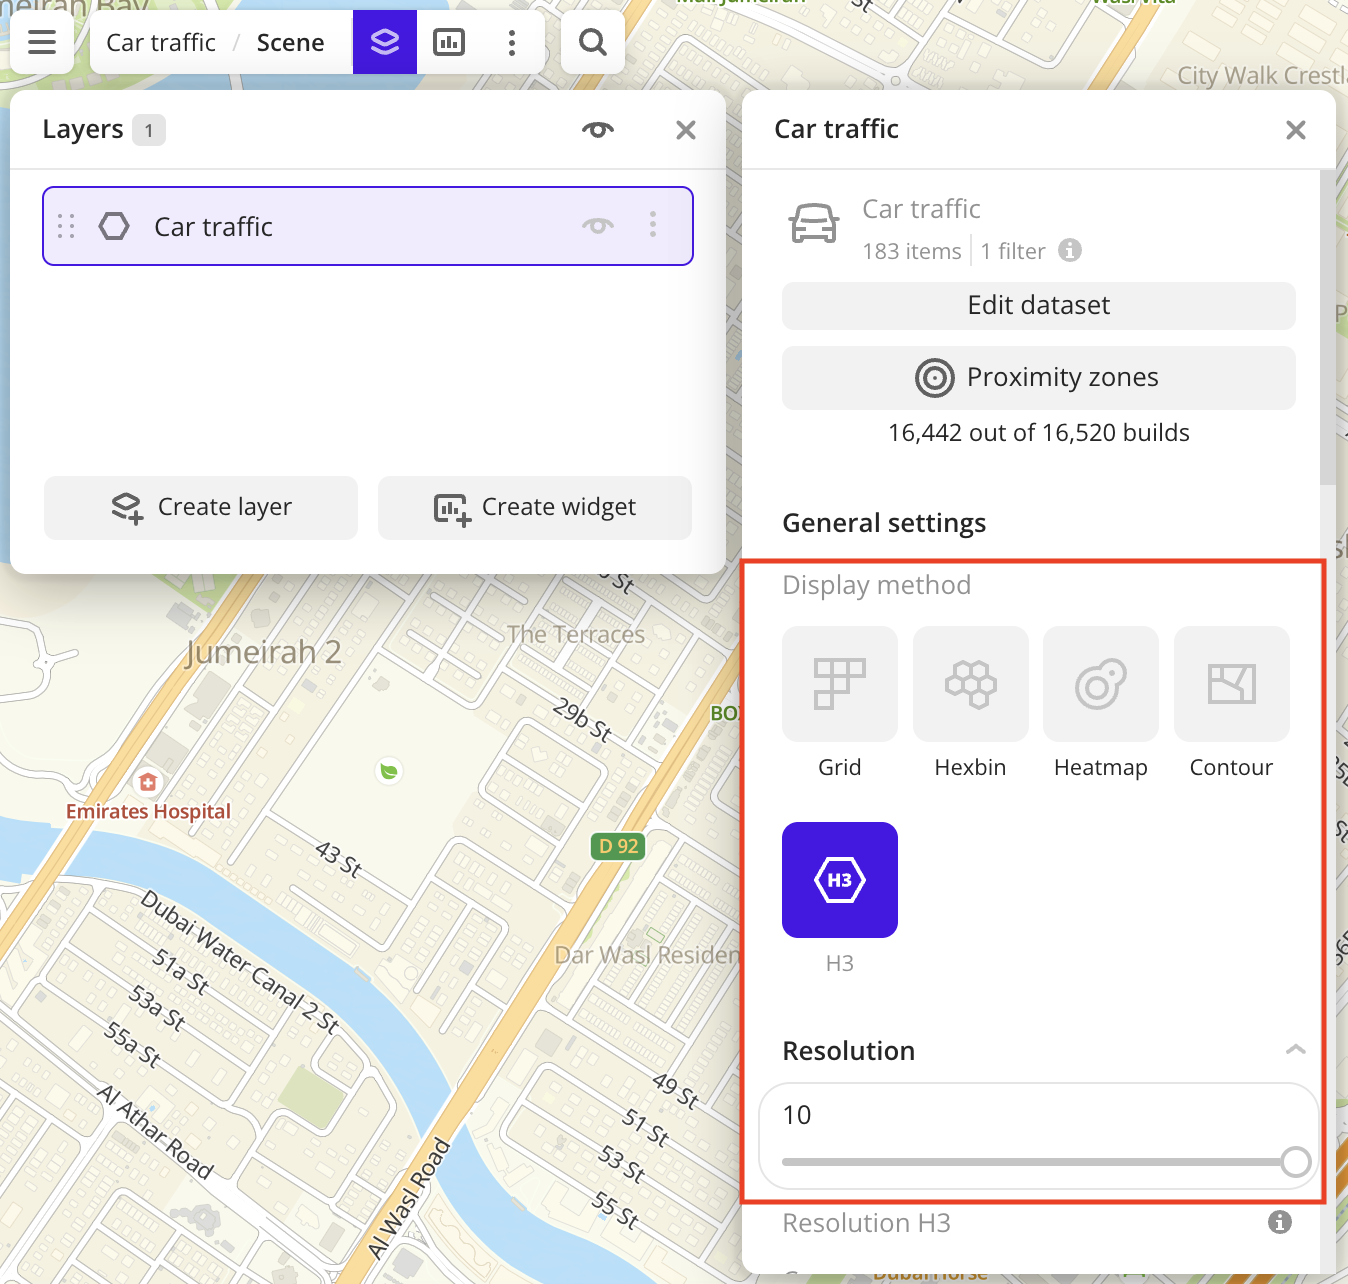
Task: Open the hamburger main menu
Action: click(42, 42)
